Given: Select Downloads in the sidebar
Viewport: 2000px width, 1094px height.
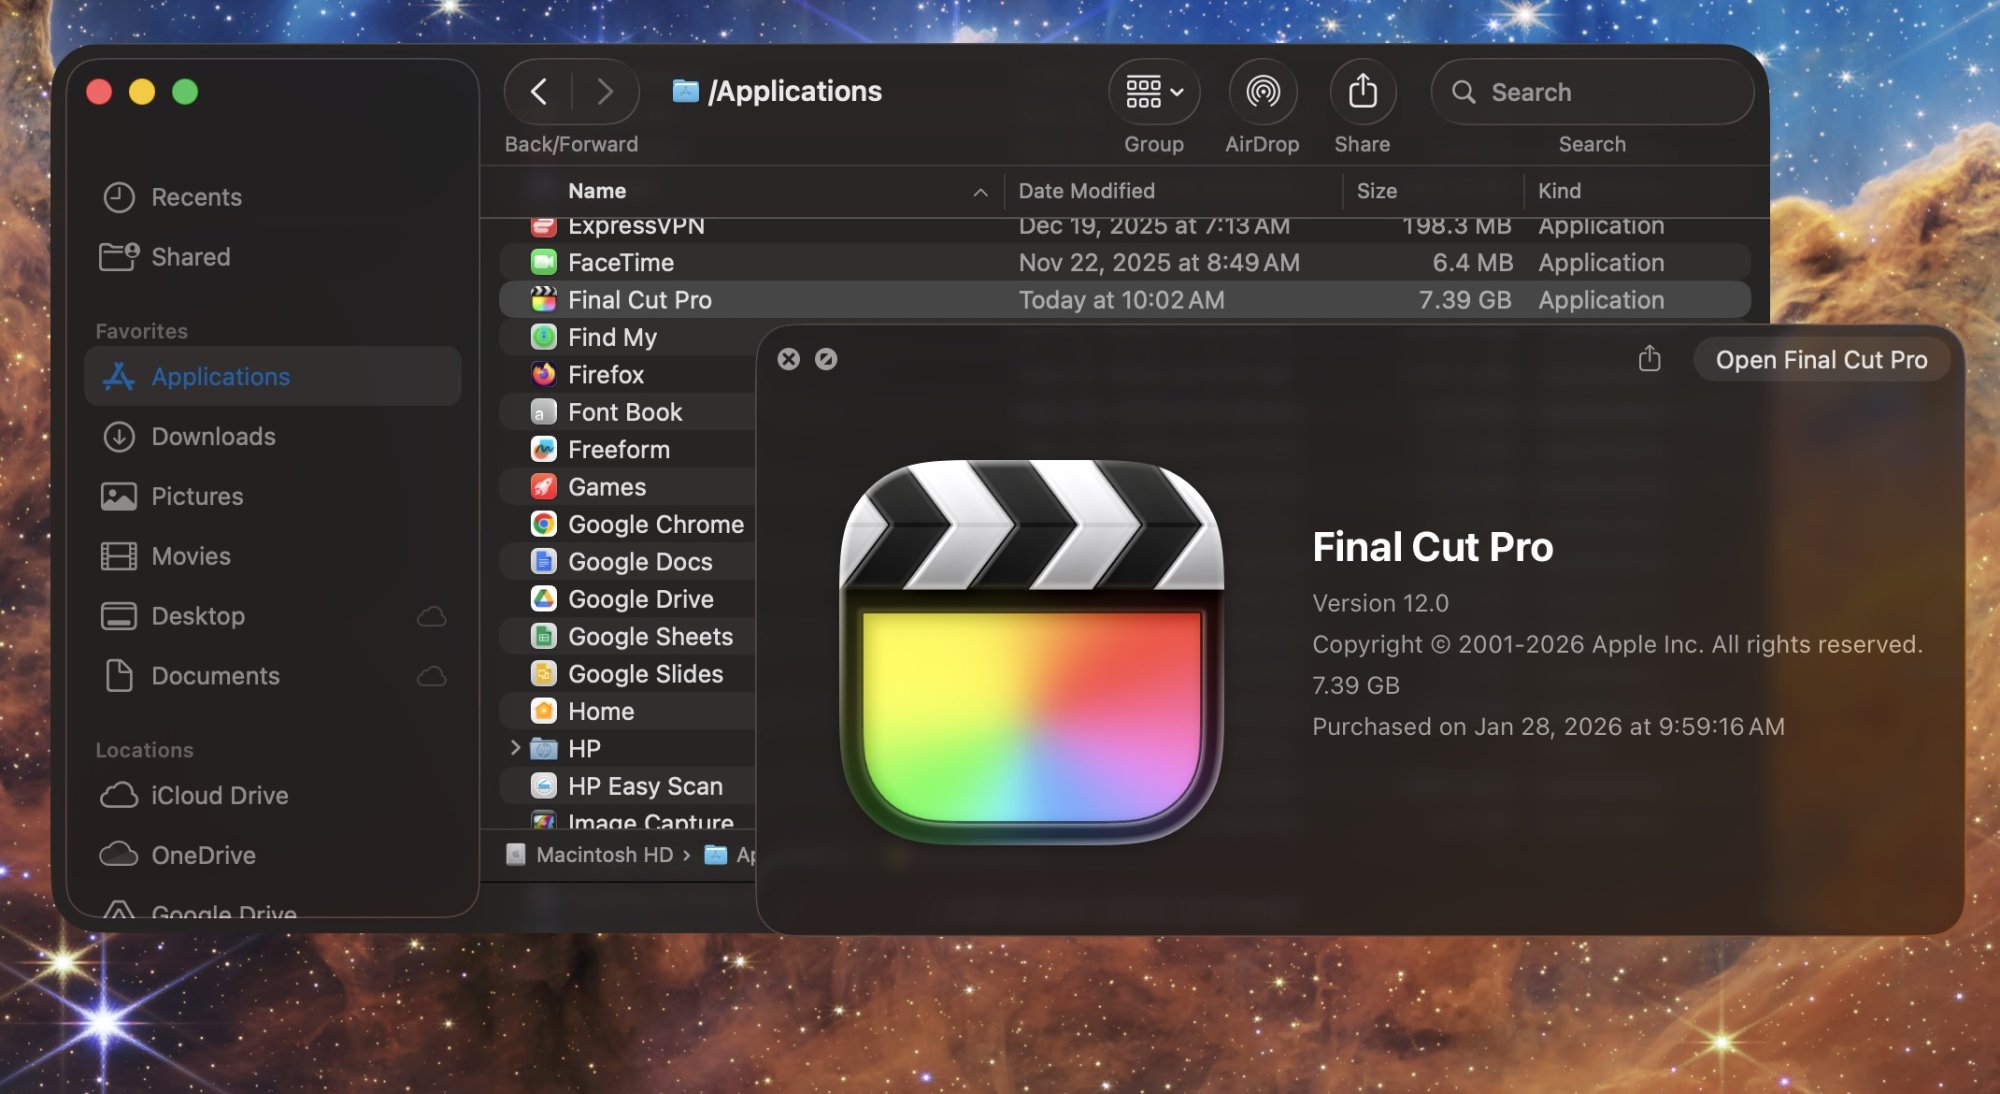Looking at the screenshot, I should [x=212, y=437].
